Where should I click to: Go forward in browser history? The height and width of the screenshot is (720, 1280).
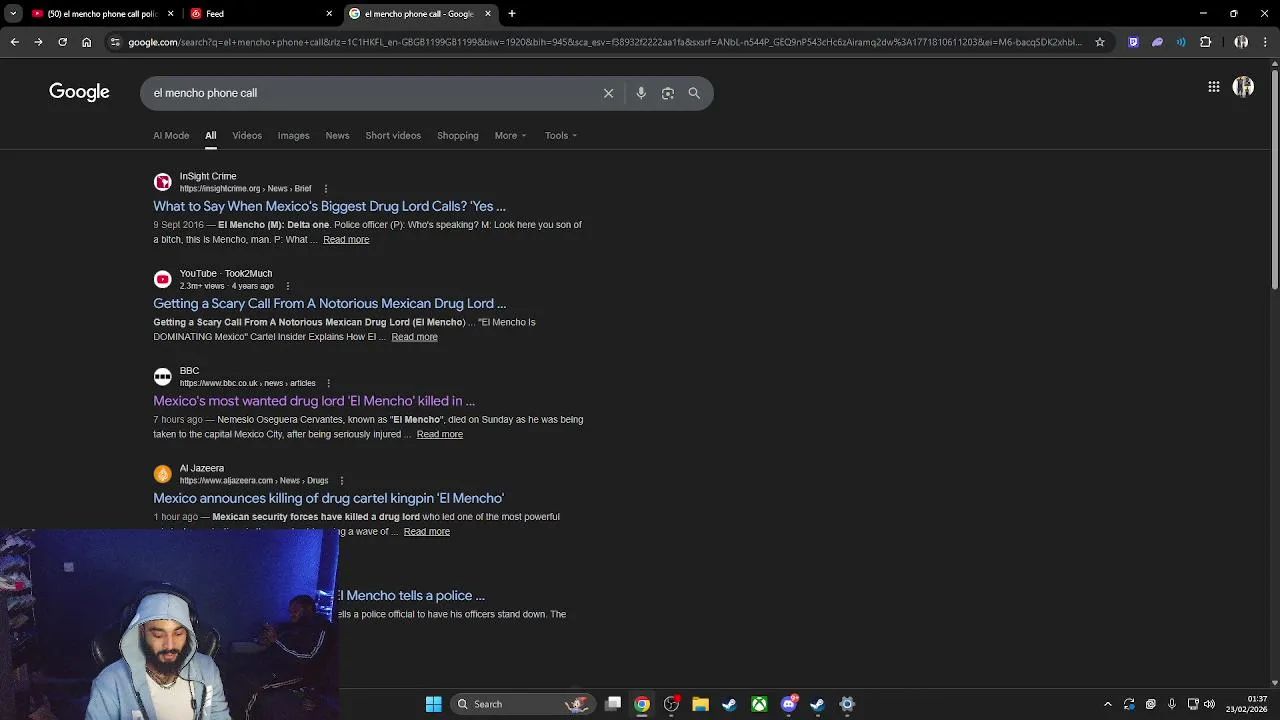(38, 42)
